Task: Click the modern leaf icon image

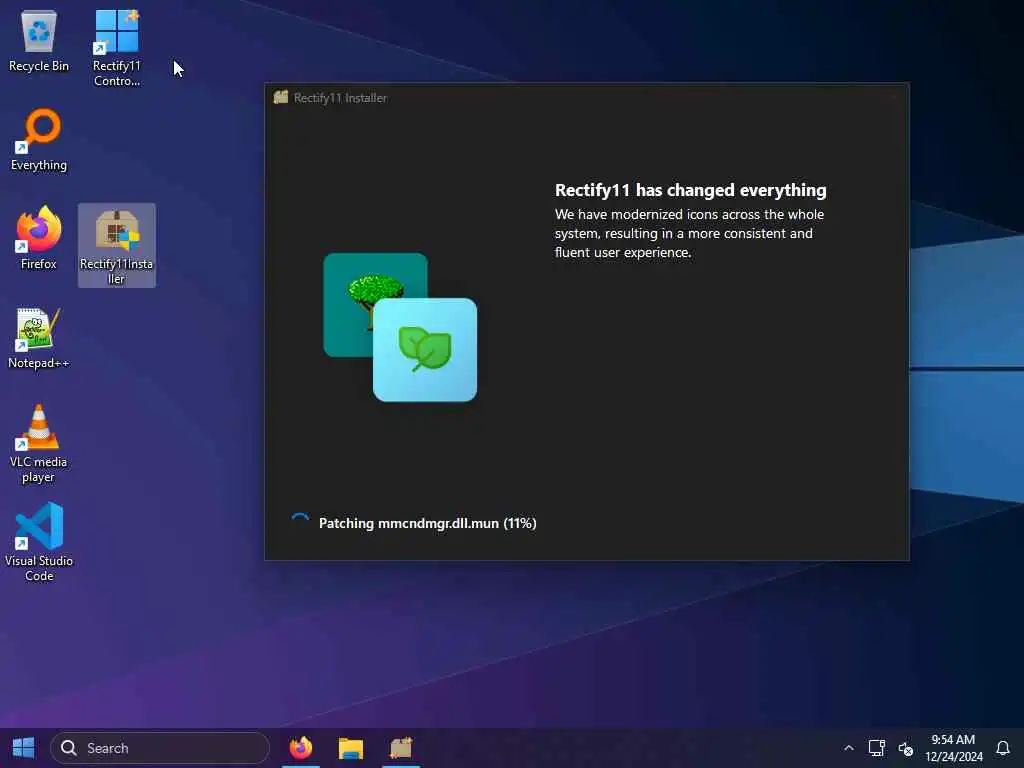Action: (425, 350)
